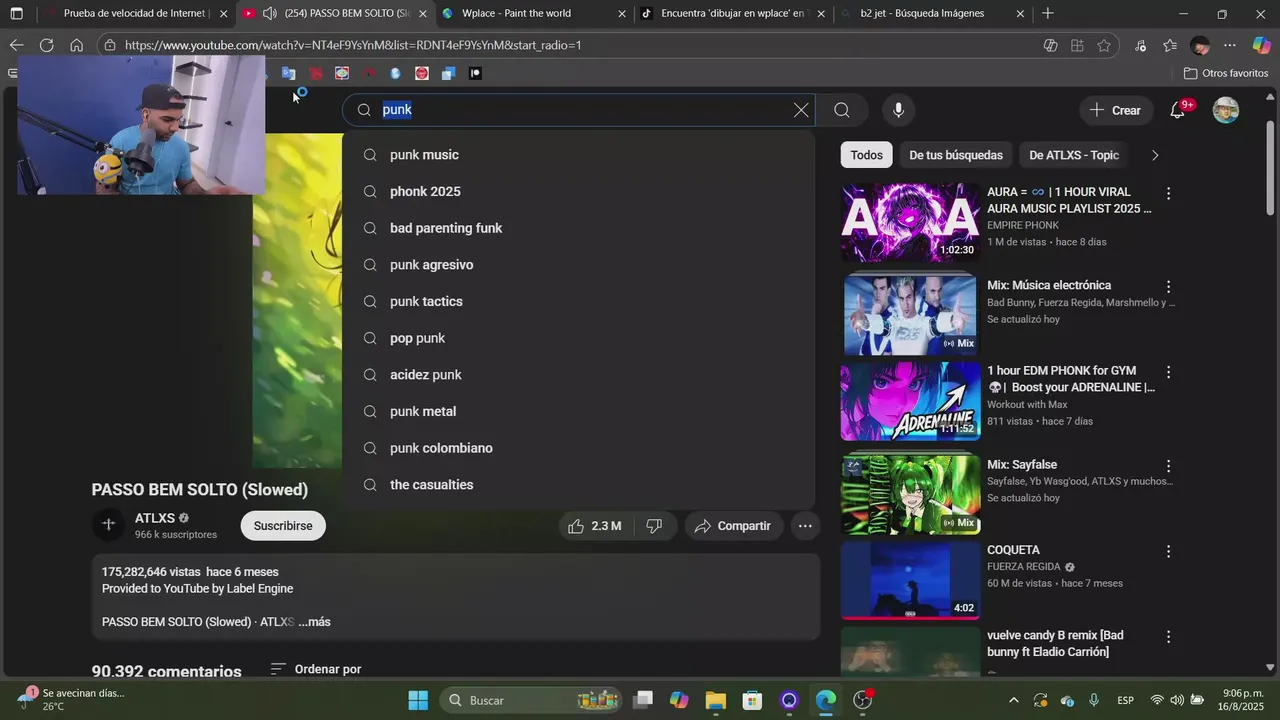Choose the punk tactics suggestion

coord(578,302)
